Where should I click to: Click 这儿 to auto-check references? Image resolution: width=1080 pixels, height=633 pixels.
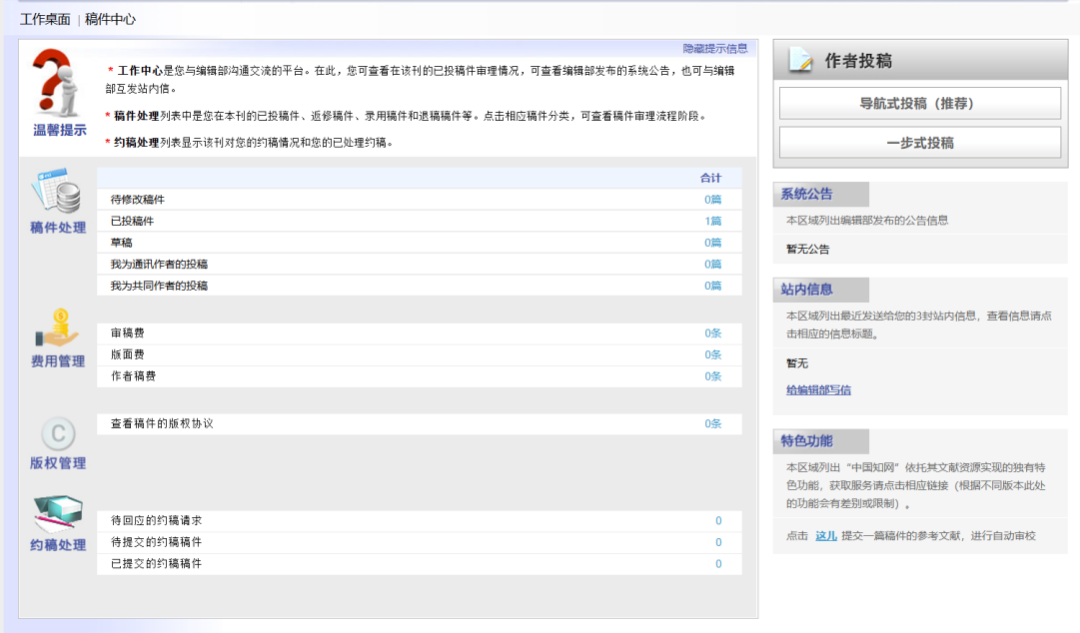click(x=824, y=535)
